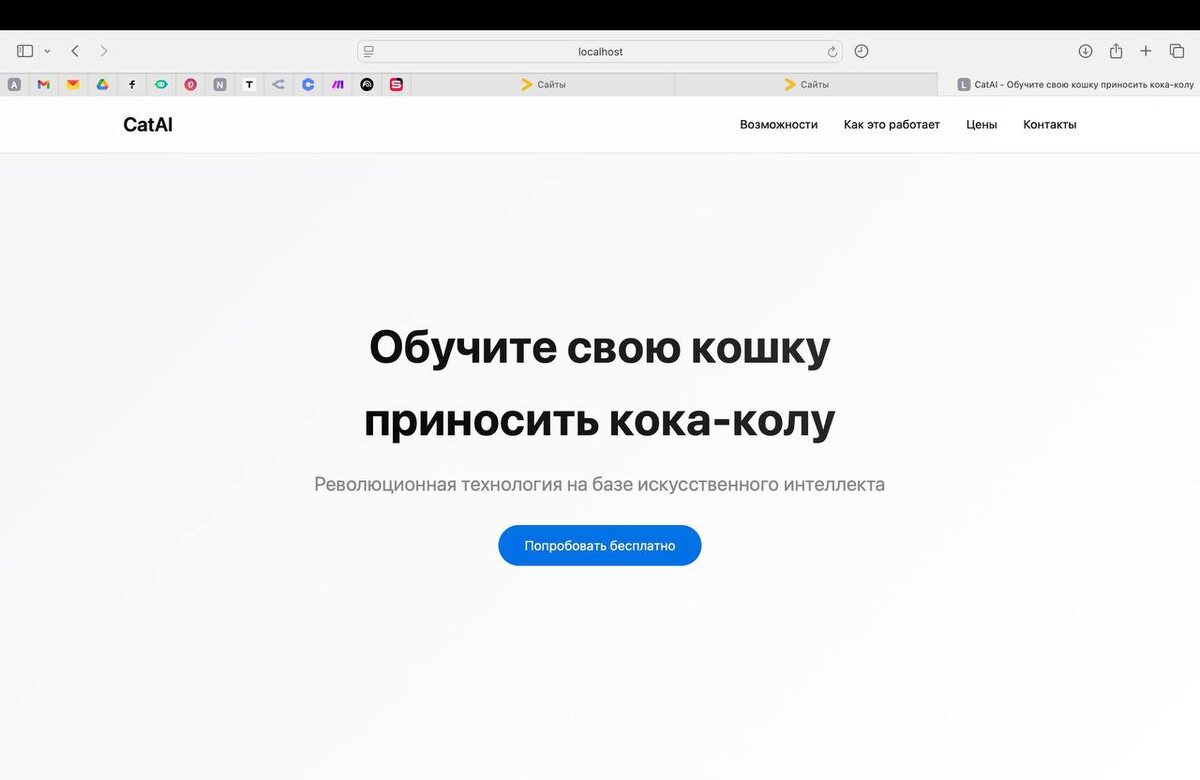
Task: Open the tab group dropdown chevron beside sidebar
Action: coord(47,51)
